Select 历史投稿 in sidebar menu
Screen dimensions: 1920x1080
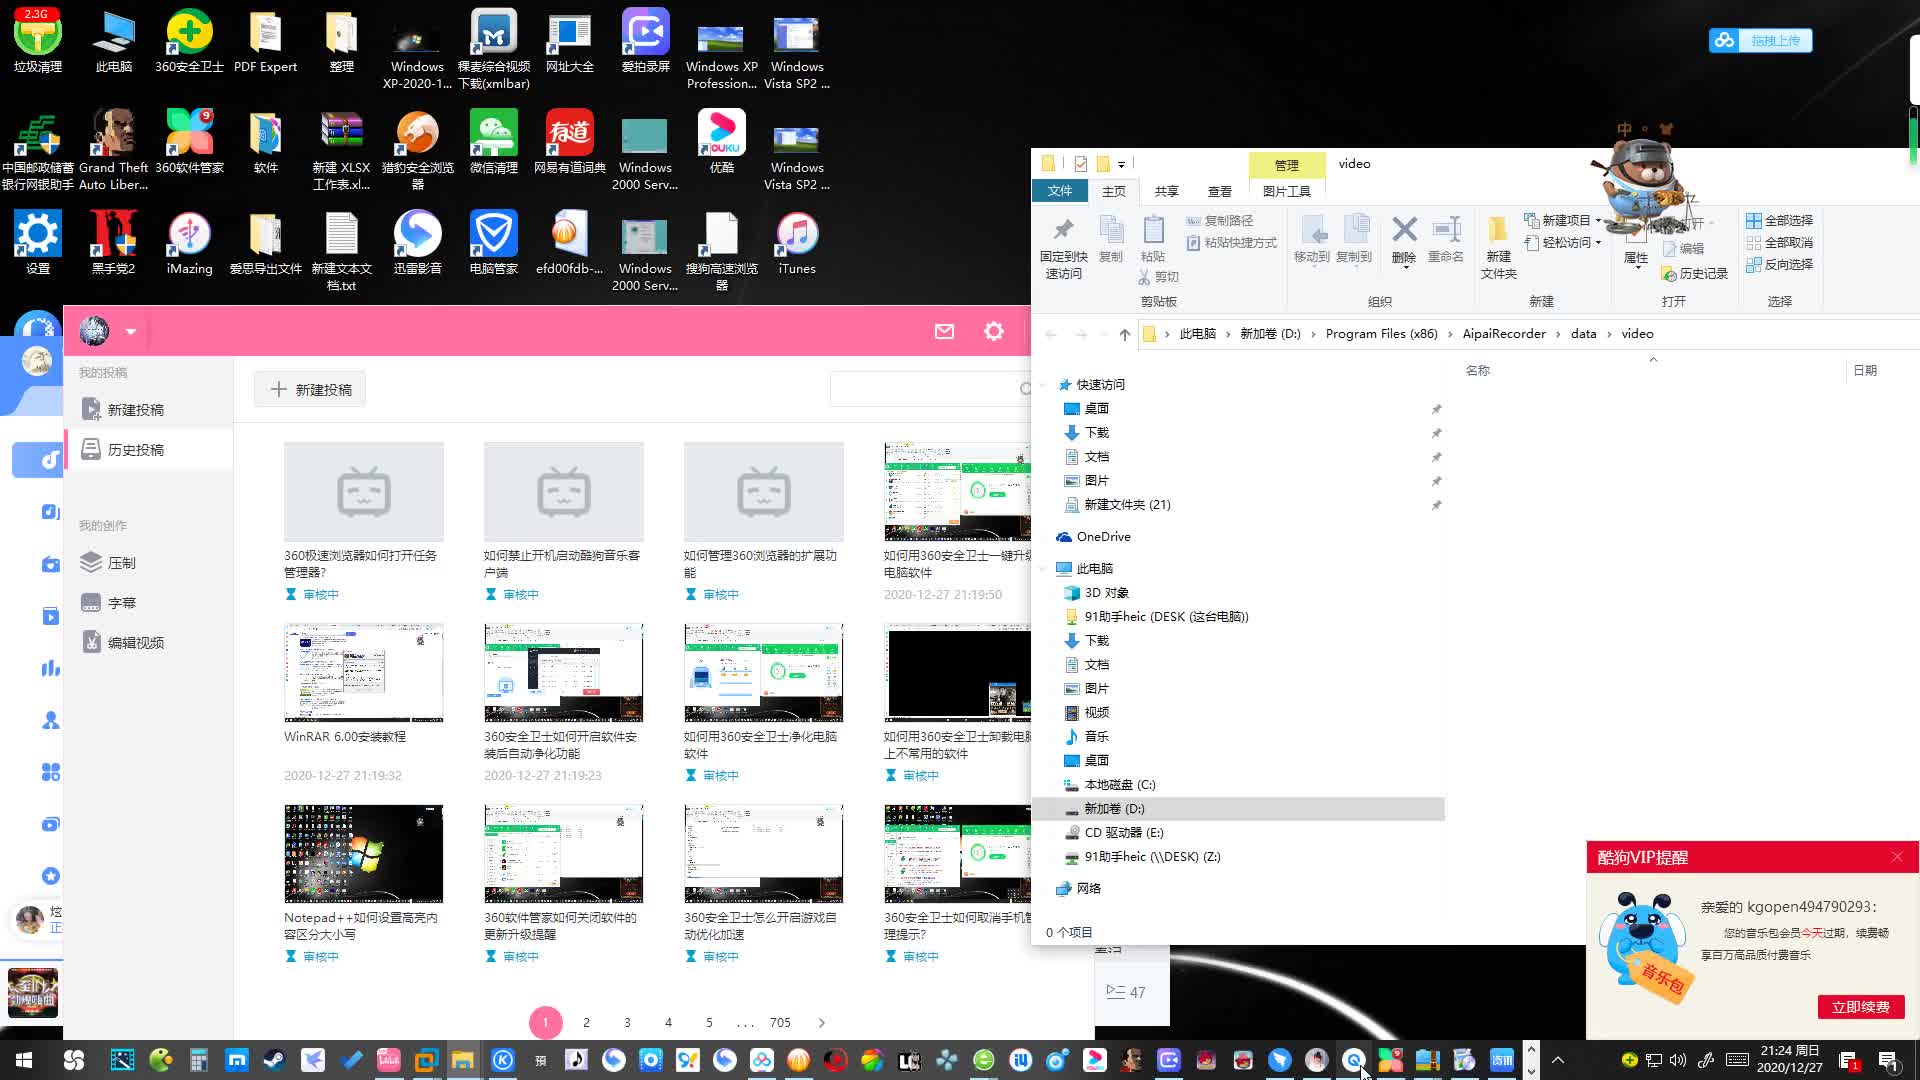[135, 450]
